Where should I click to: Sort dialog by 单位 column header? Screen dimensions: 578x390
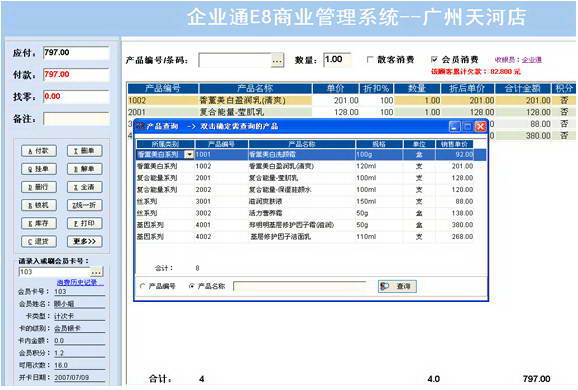coord(419,144)
